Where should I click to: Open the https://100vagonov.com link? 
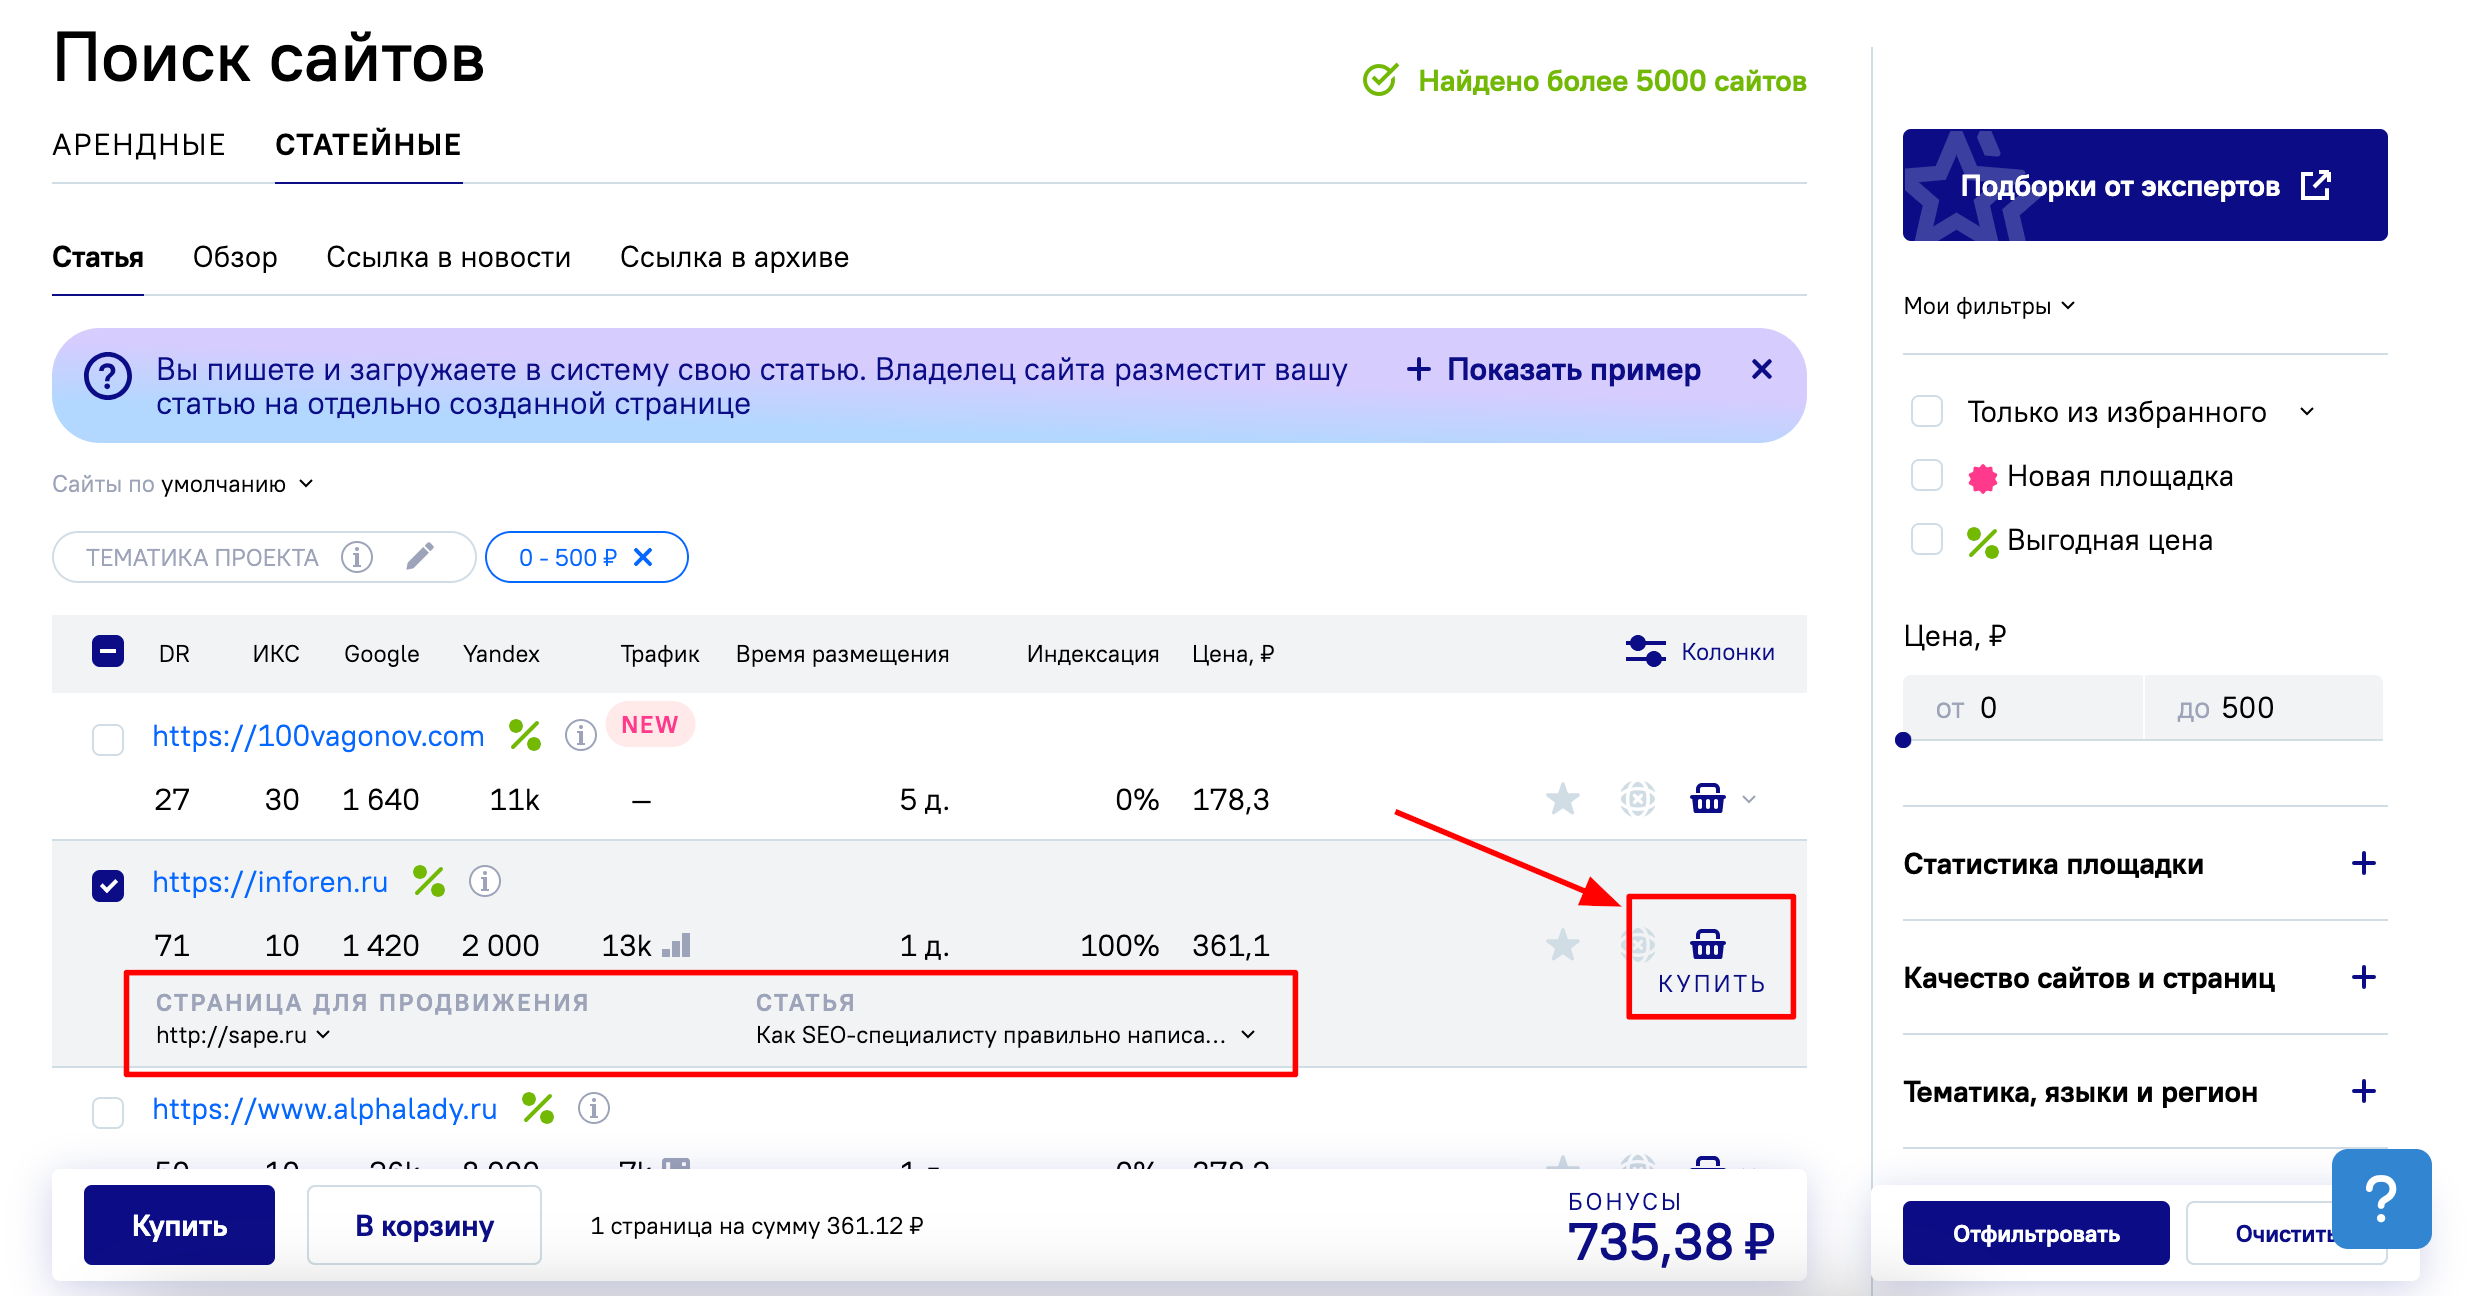(x=318, y=735)
